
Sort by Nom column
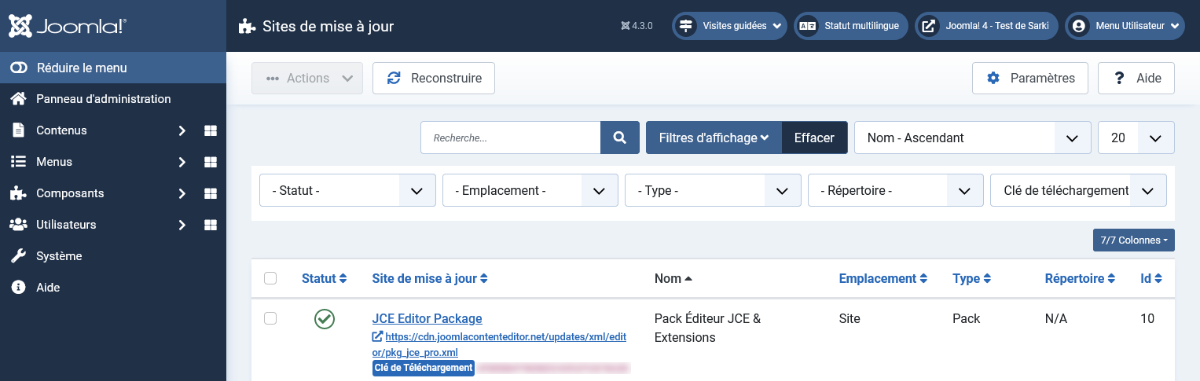click(673, 278)
